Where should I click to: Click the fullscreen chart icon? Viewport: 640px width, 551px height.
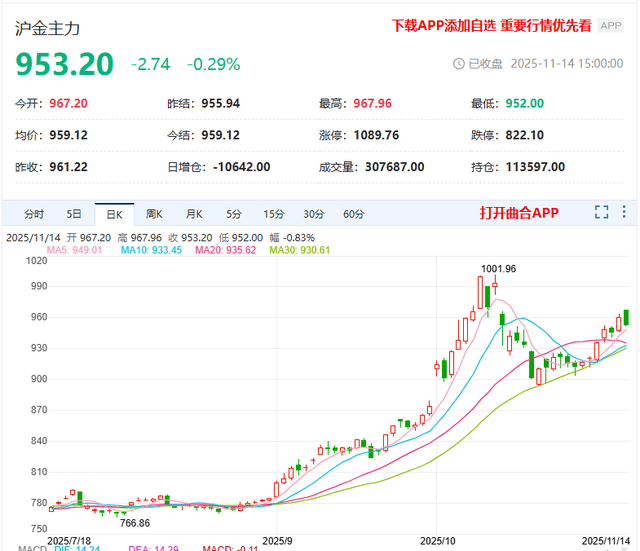(x=602, y=212)
